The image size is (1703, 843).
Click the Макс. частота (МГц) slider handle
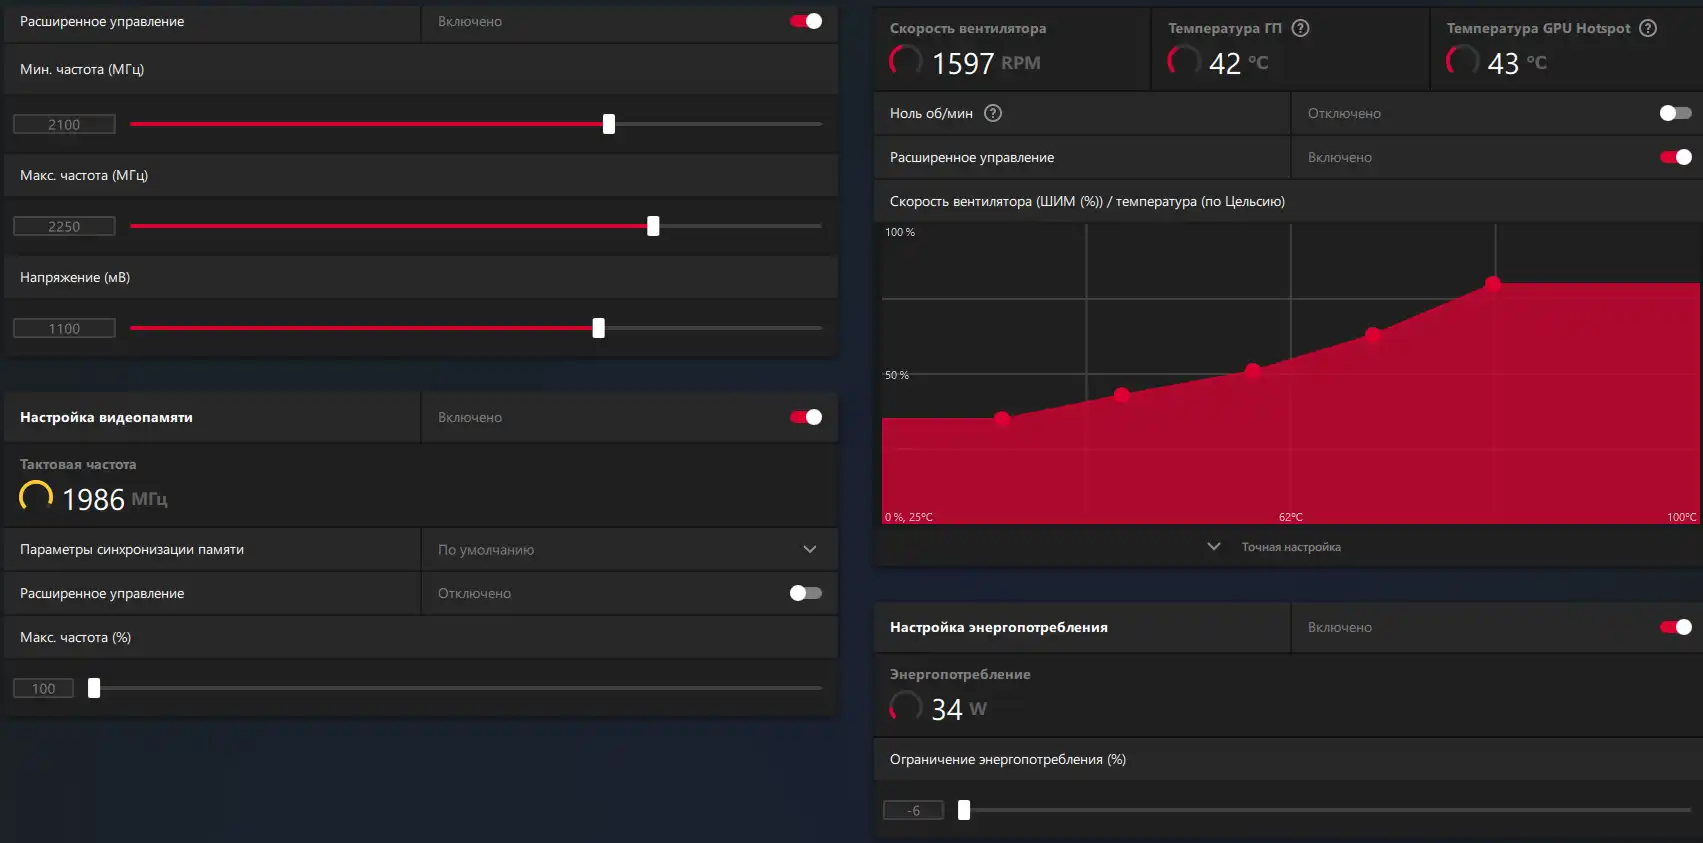(653, 226)
